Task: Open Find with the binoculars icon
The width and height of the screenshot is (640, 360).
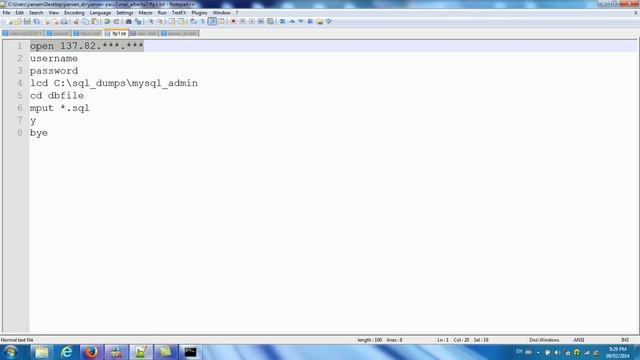Action: click(x=129, y=21)
